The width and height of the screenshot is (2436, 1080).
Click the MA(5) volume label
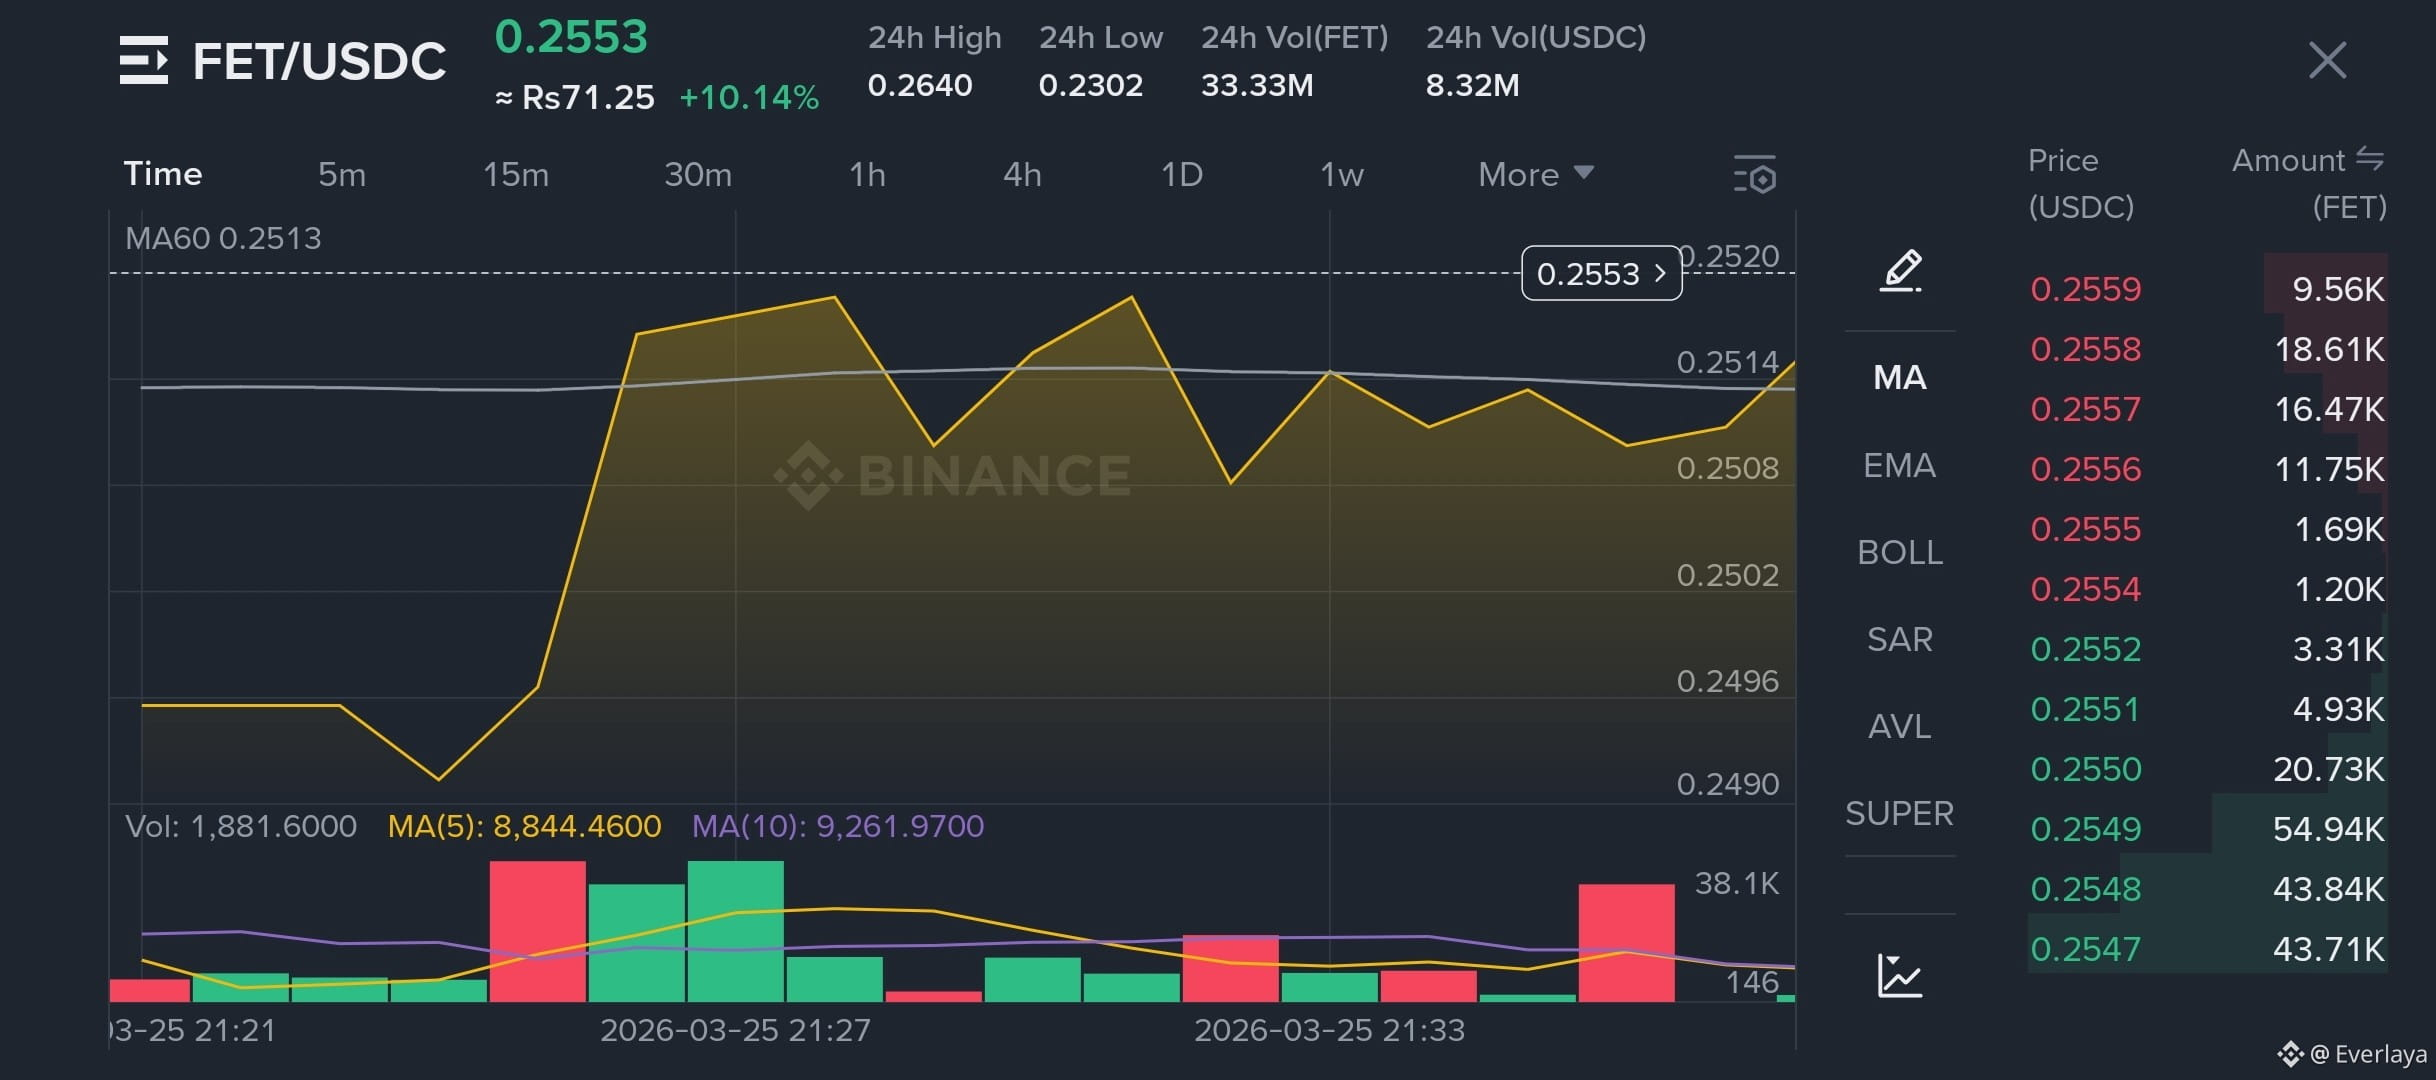pyautogui.click(x=524, y=826)
